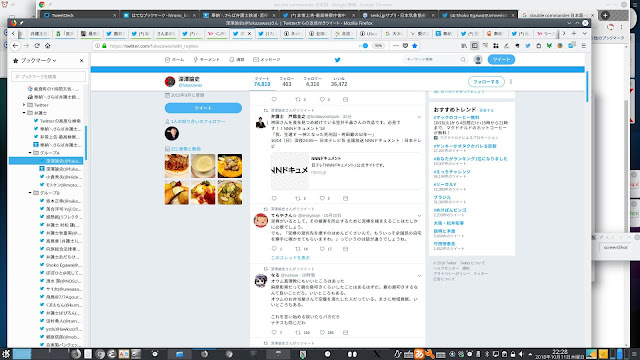Click into the bookmark search field

tap(49, 76)
